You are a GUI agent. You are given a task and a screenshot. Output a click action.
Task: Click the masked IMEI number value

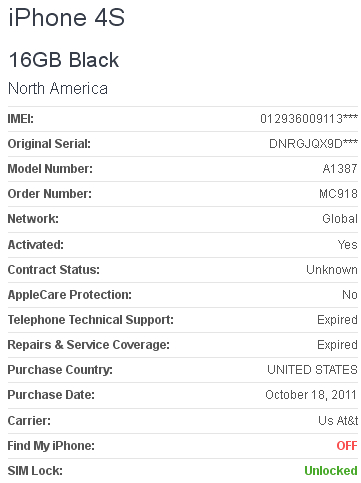coord(309,119)
